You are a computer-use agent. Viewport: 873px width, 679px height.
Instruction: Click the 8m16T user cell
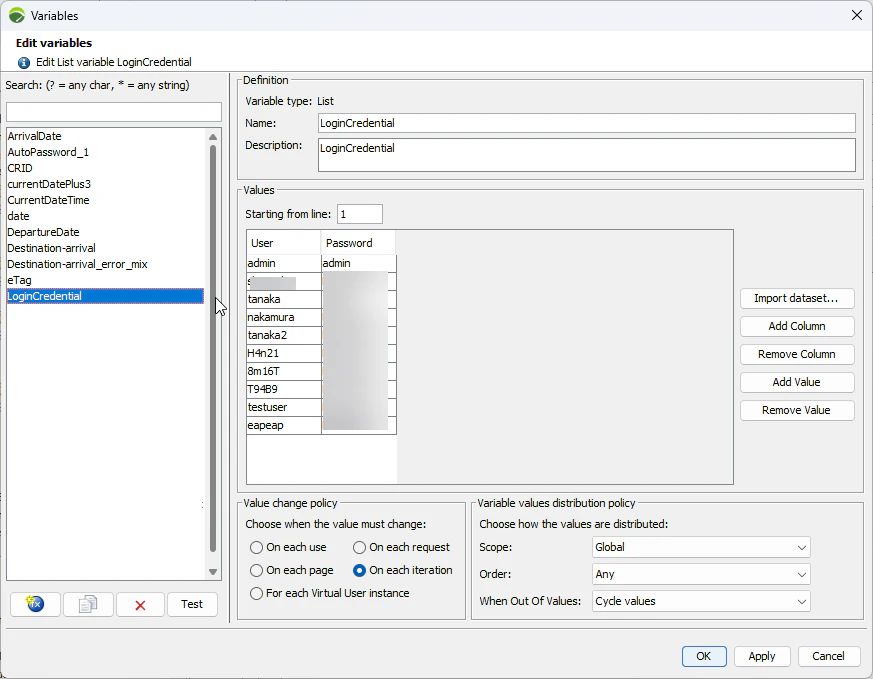[284, 371]
